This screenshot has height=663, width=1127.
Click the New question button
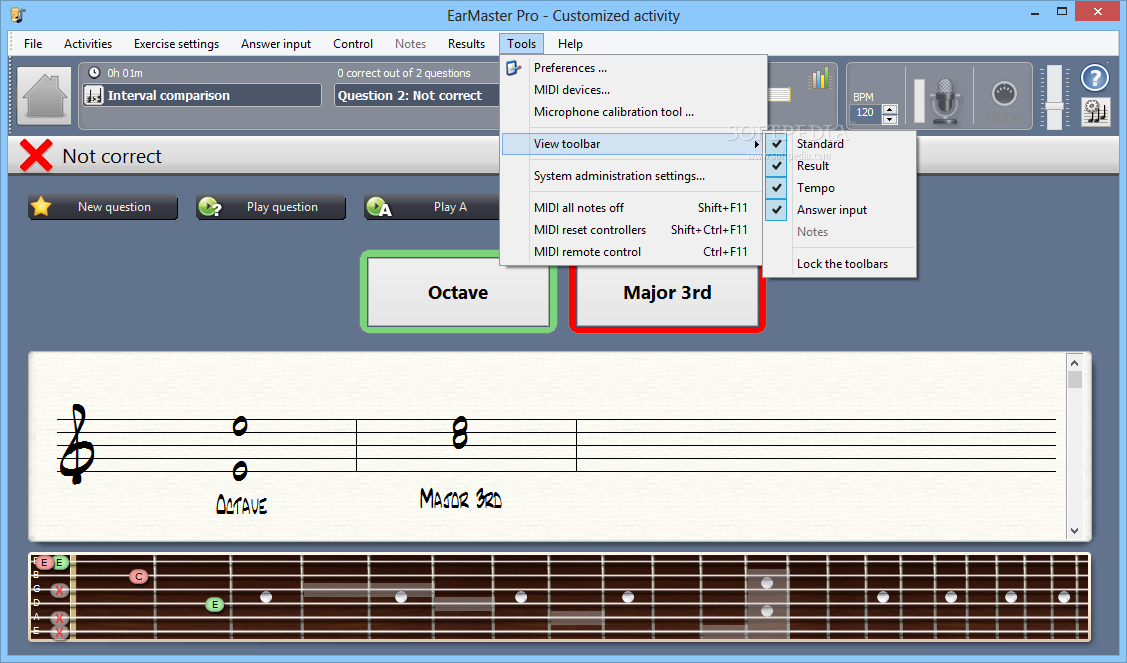[103, 207]
